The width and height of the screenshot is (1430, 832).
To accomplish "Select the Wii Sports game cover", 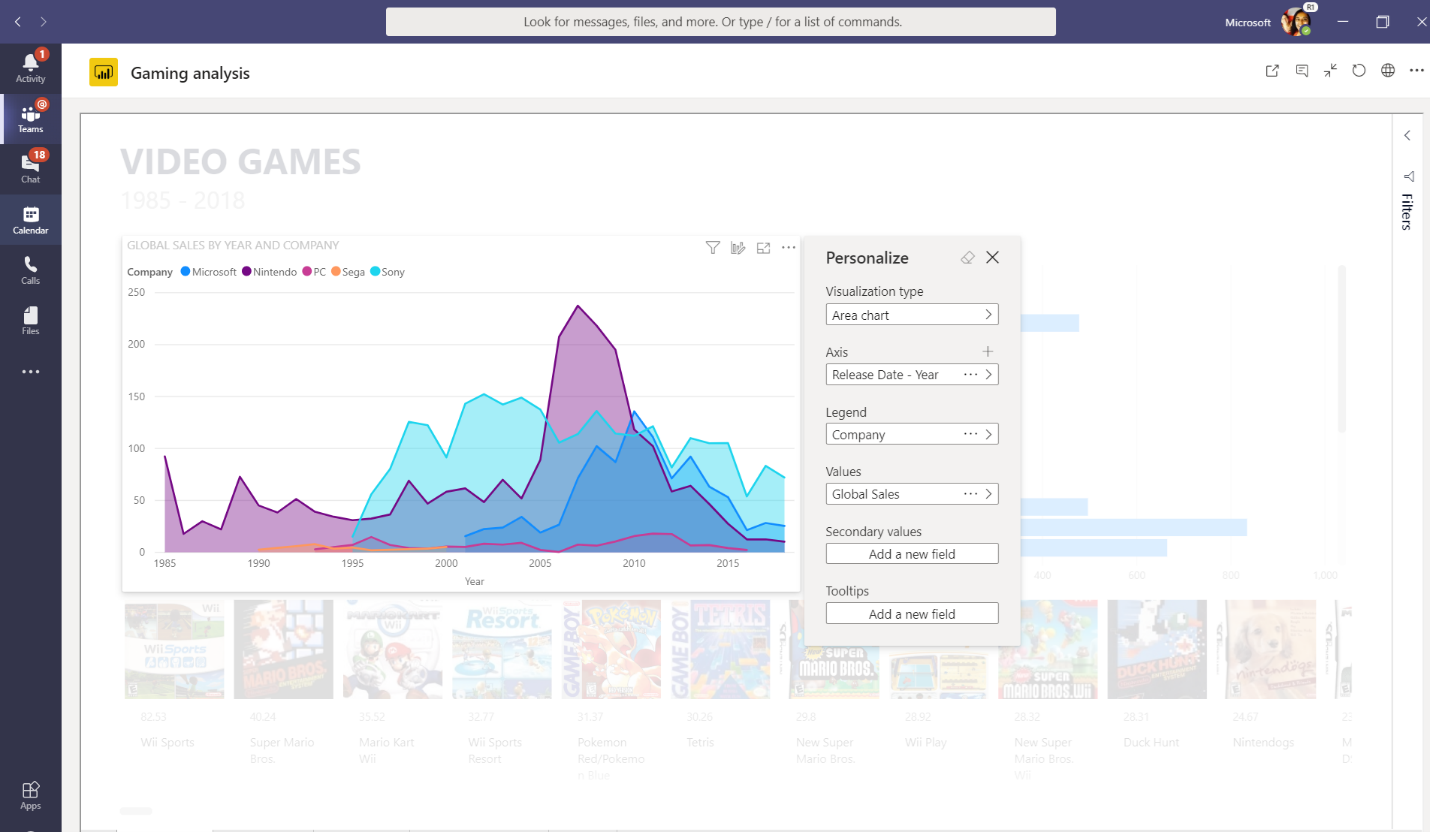I will tap(174, 649).
